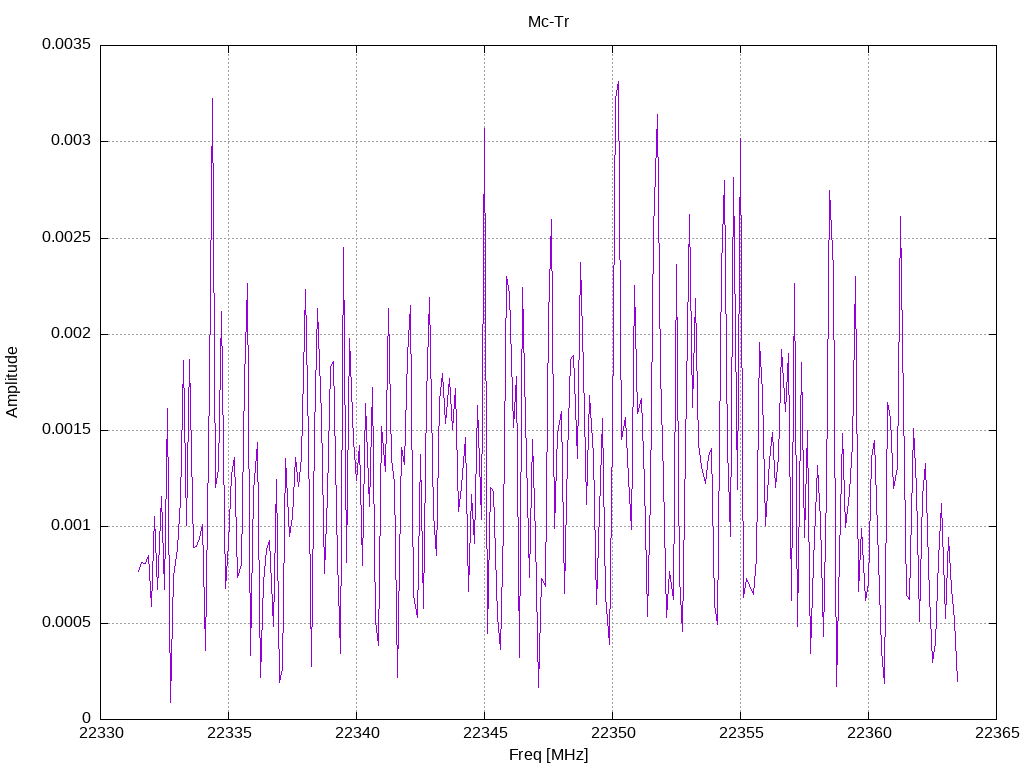Click x-axis value "22355"
This screenshot has height=768, width=1024.
pos(741,733)
